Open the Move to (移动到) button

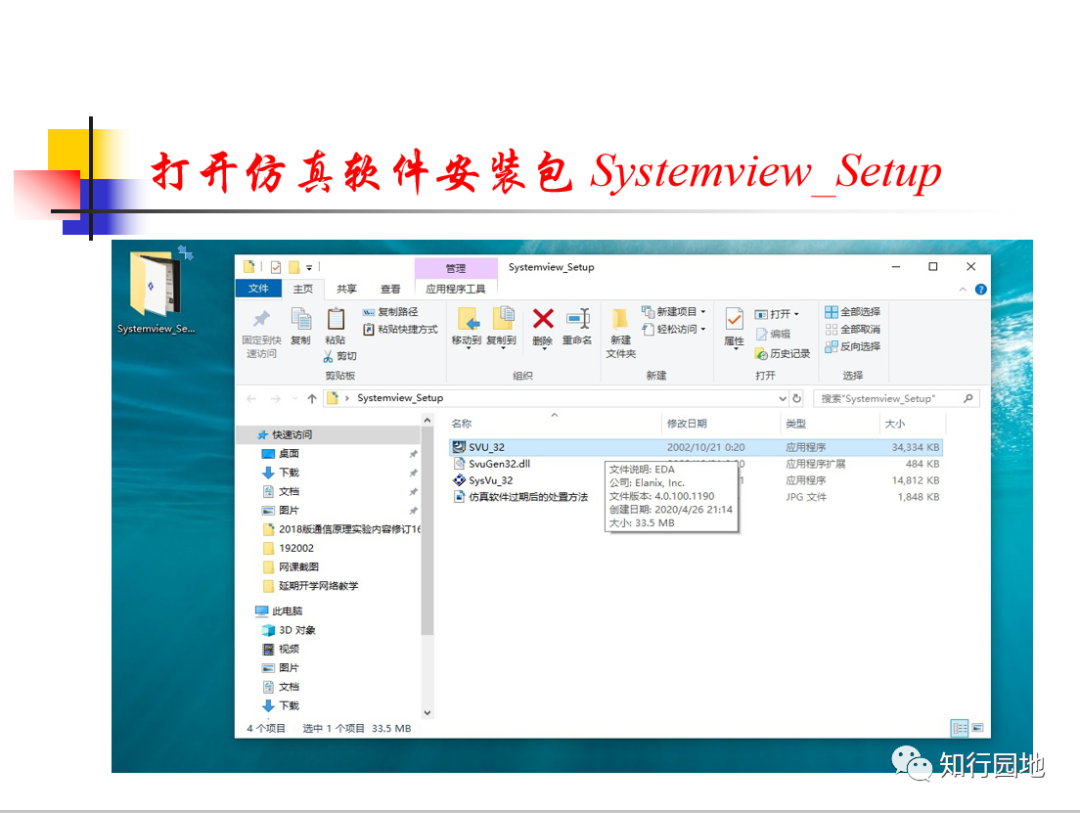[466, 327]
